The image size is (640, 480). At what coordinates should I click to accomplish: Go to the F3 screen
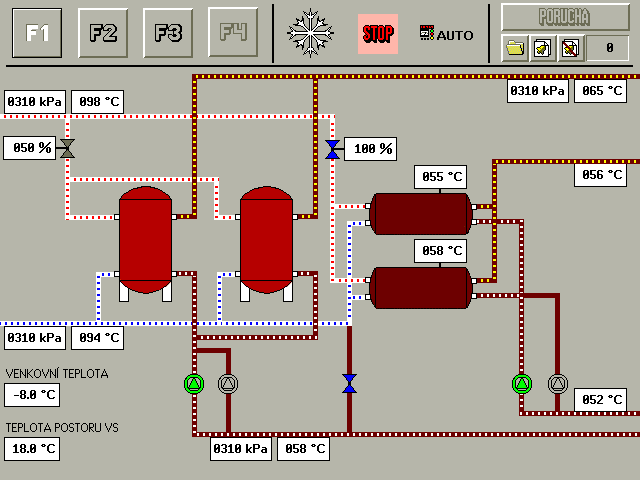(x=168, y=33)
